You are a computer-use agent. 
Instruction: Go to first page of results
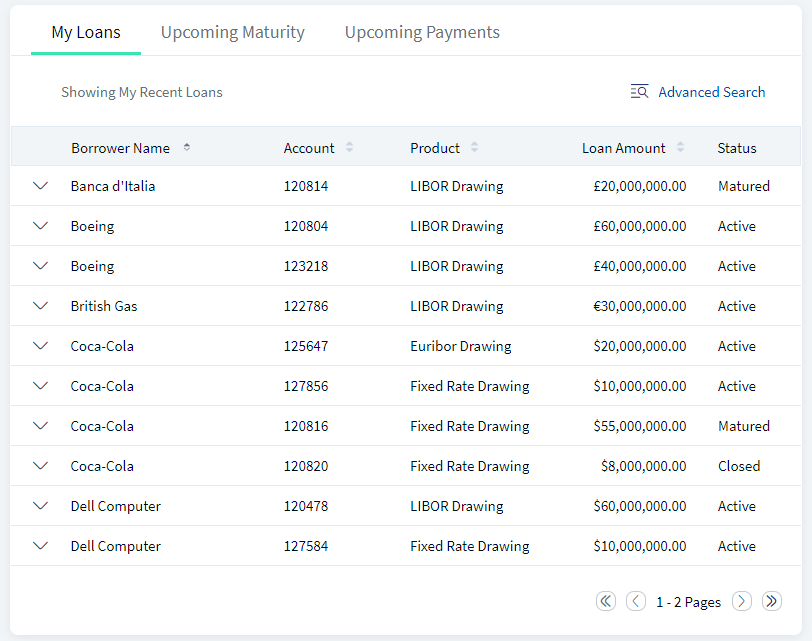606,601
